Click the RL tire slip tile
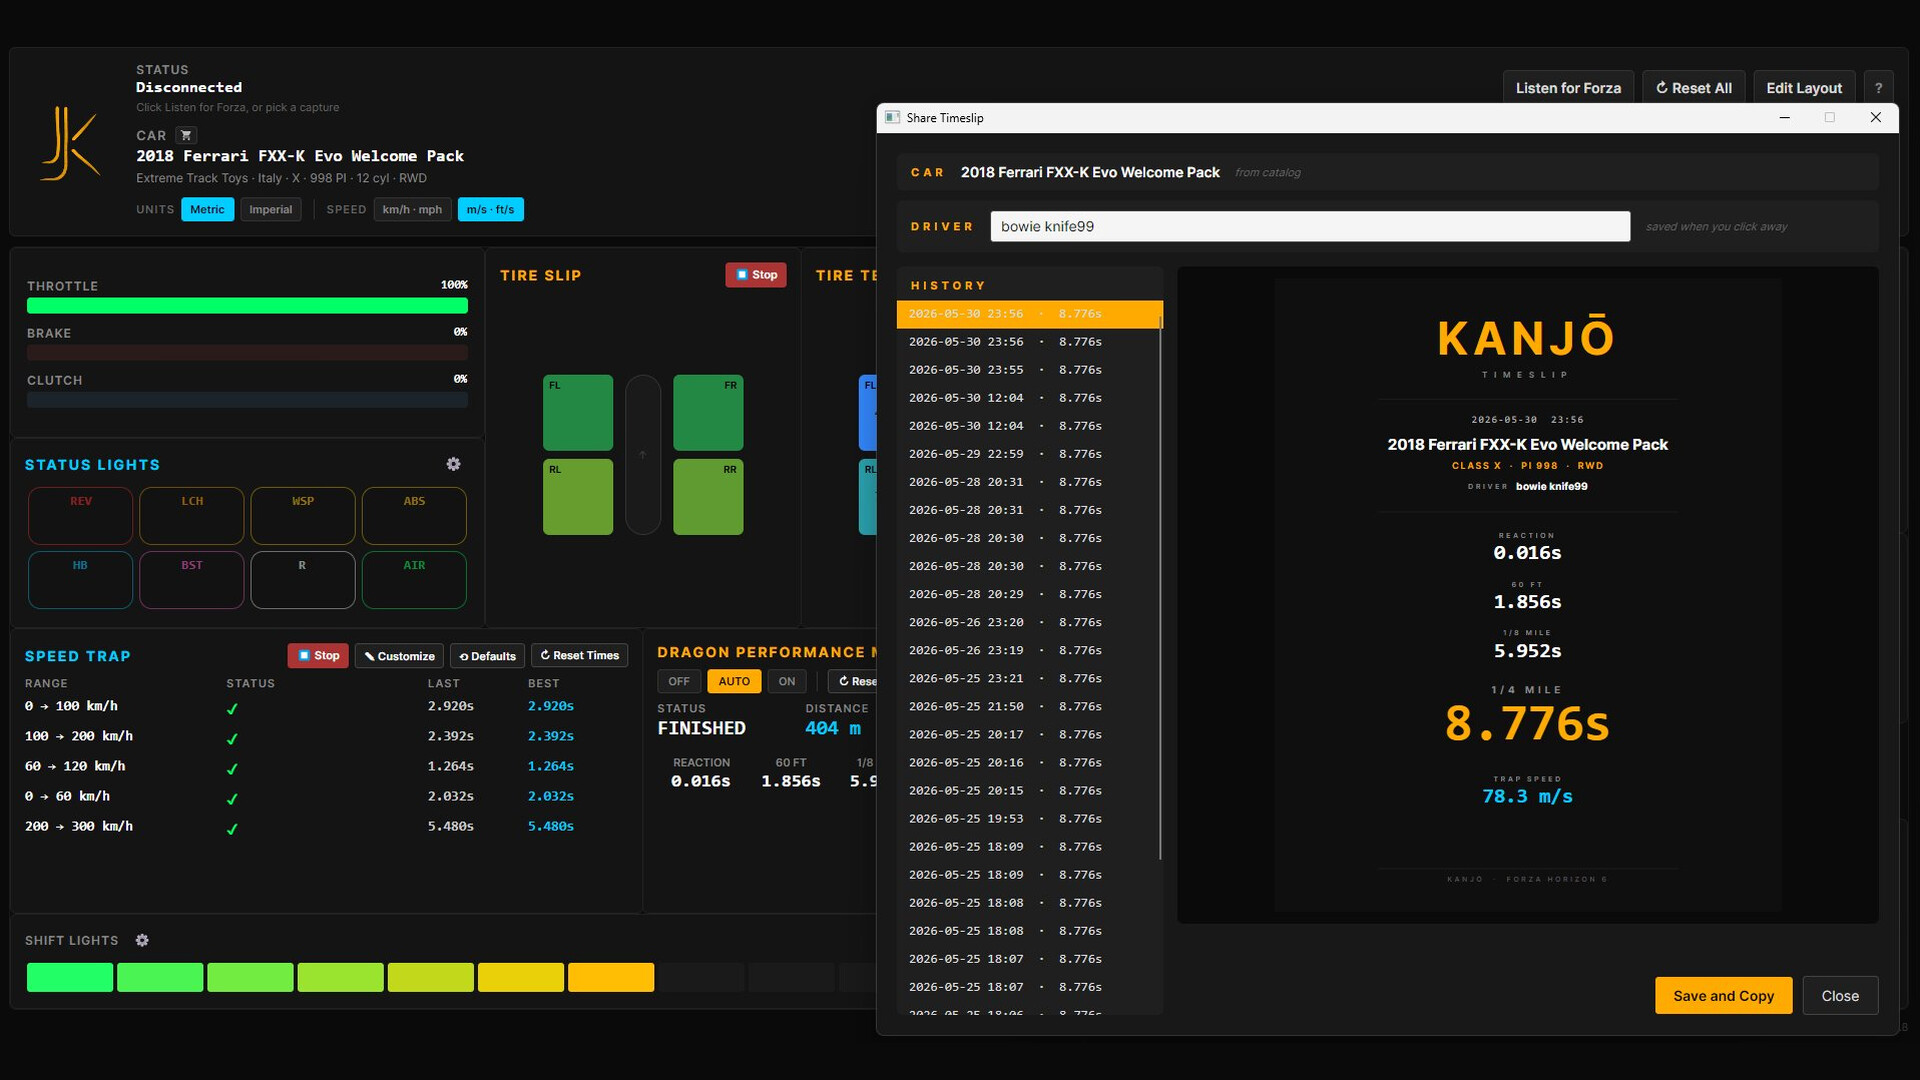This screenshot has height=1080, width=1920. pyautogui.click(x=578, y=497)
